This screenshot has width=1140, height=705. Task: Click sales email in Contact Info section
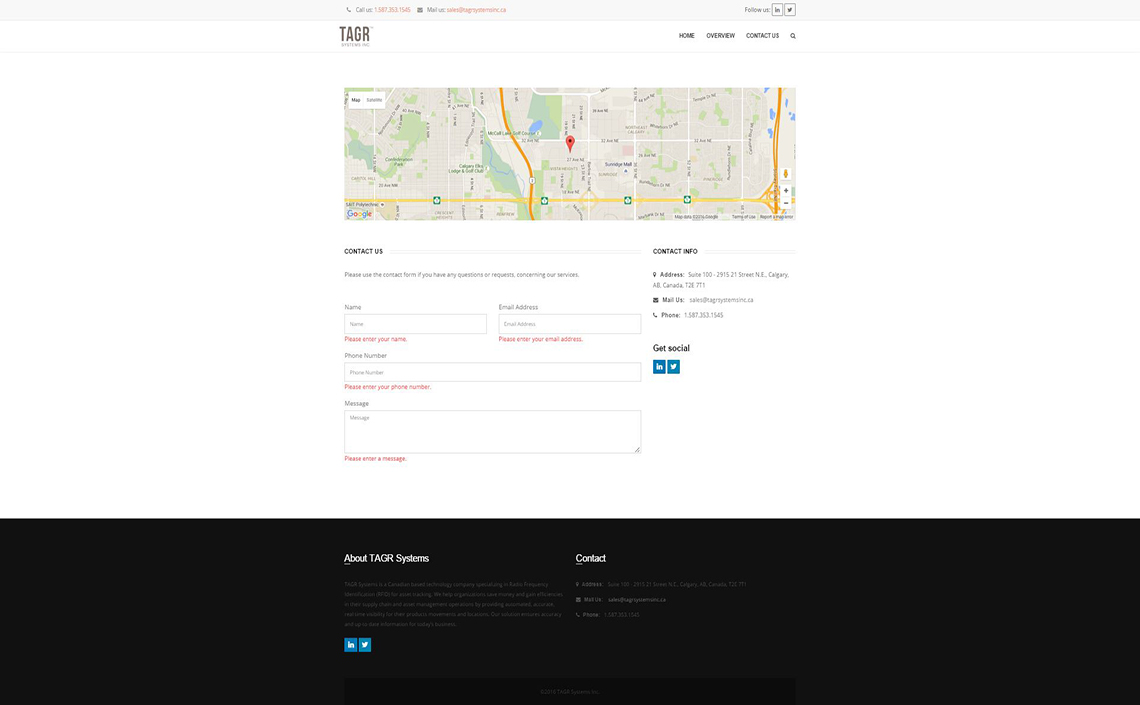click(721, 299)
